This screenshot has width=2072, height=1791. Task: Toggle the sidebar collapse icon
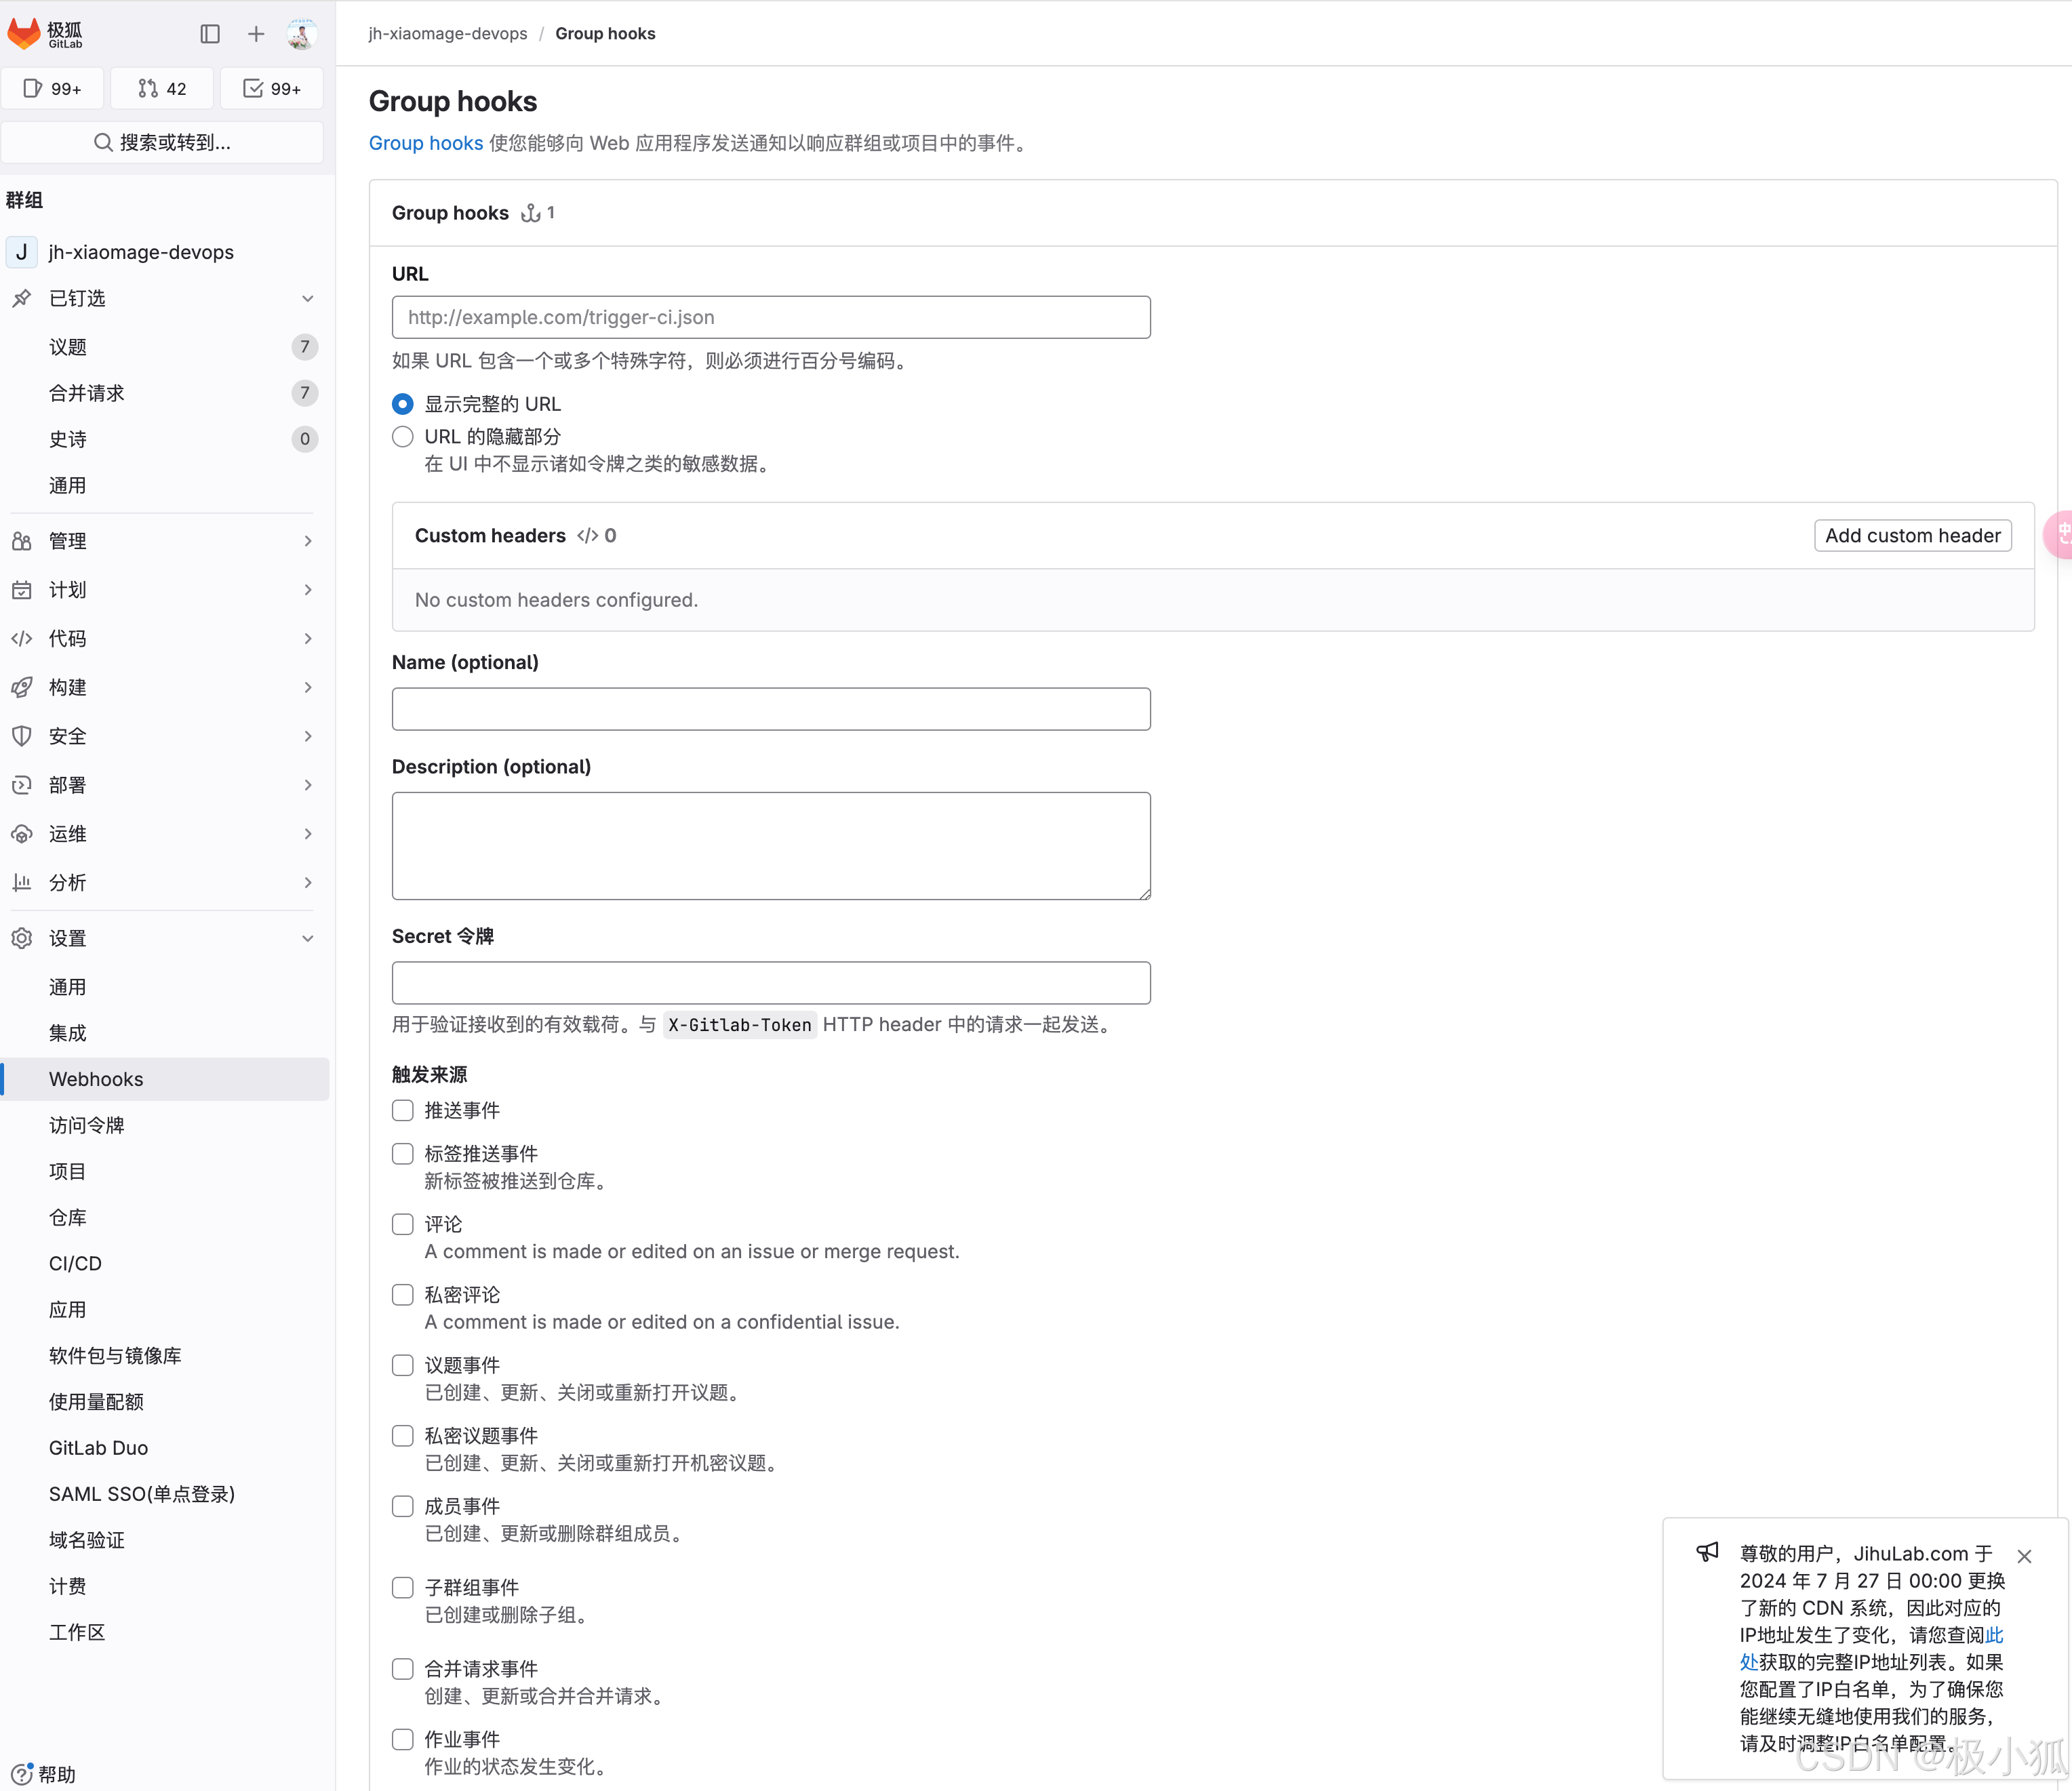pos(210,34)
